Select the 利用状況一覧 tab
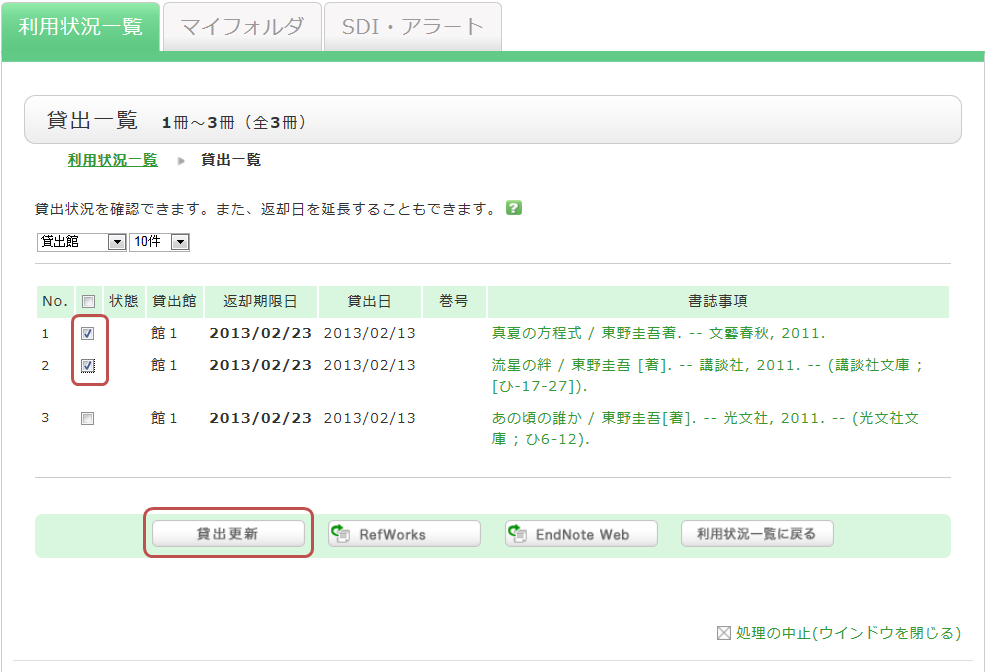 point(80,27)
